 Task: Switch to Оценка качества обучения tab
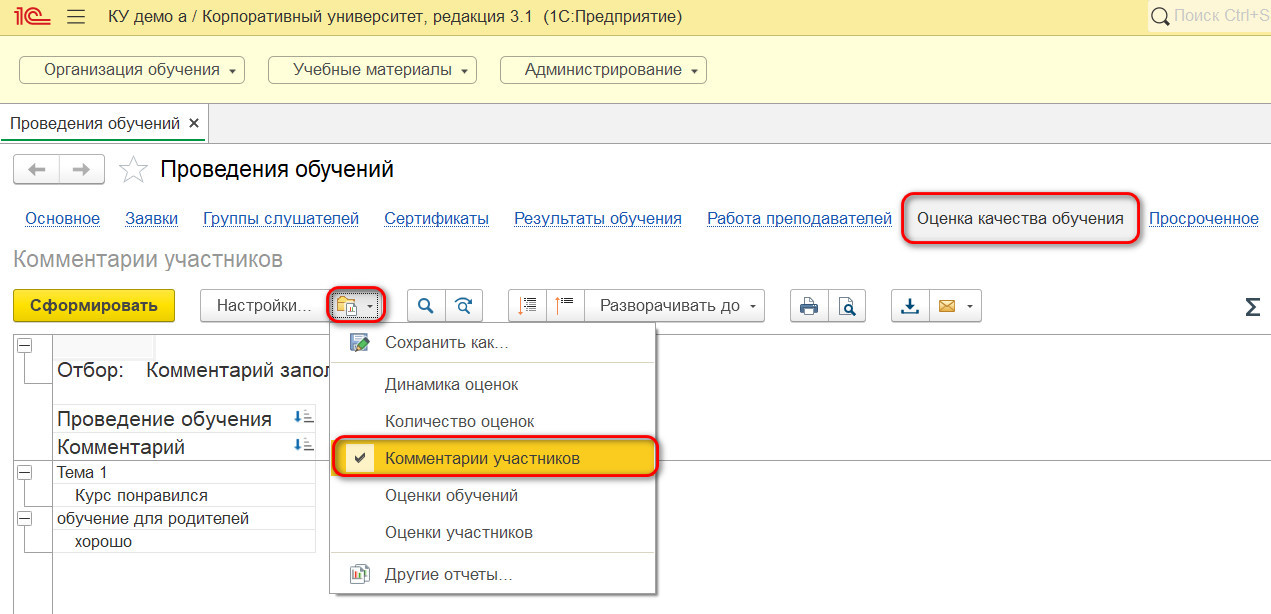(x=1020, y=218)
